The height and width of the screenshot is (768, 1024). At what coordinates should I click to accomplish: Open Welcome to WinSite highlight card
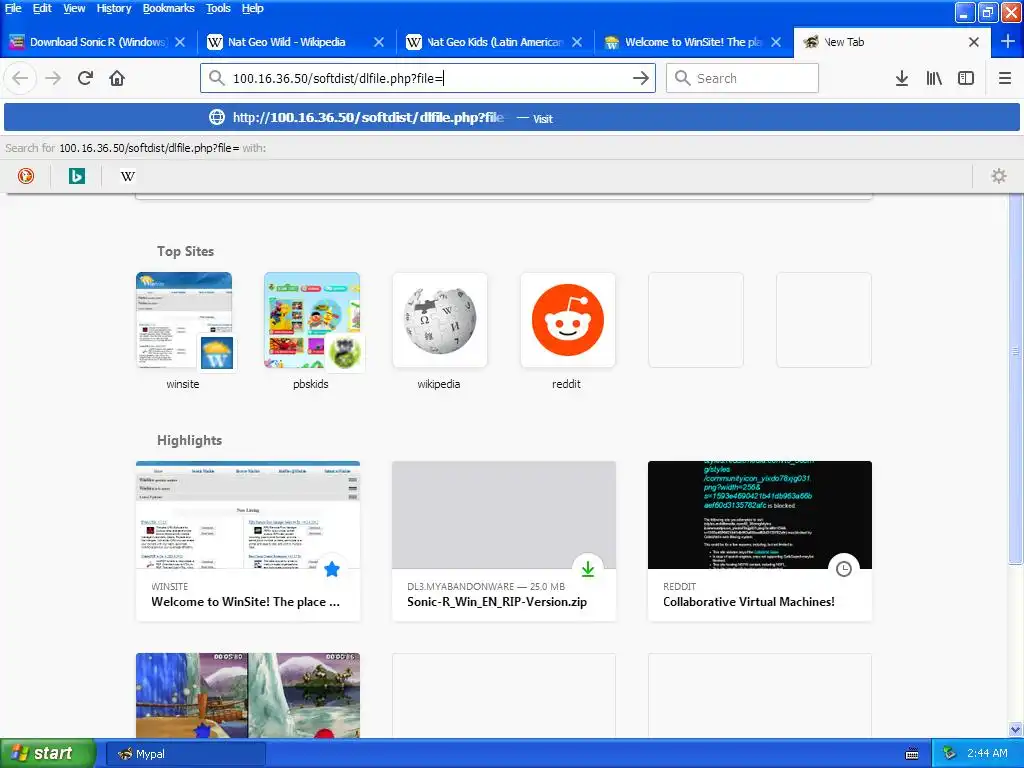point(248,541)
